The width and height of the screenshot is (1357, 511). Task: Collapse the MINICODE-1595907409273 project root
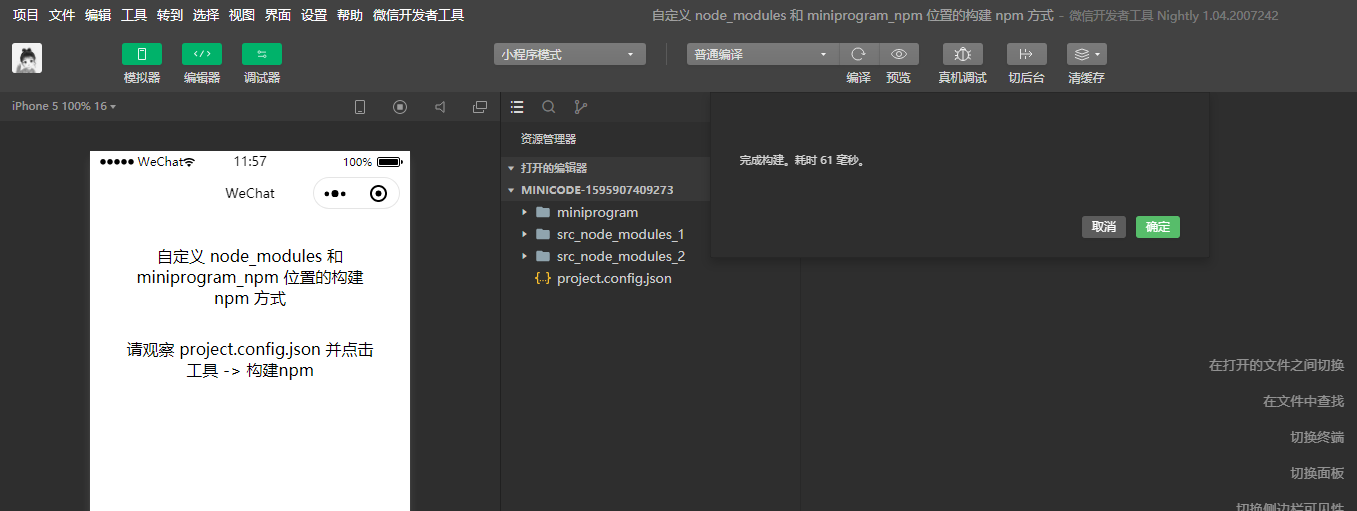point(605,190)
